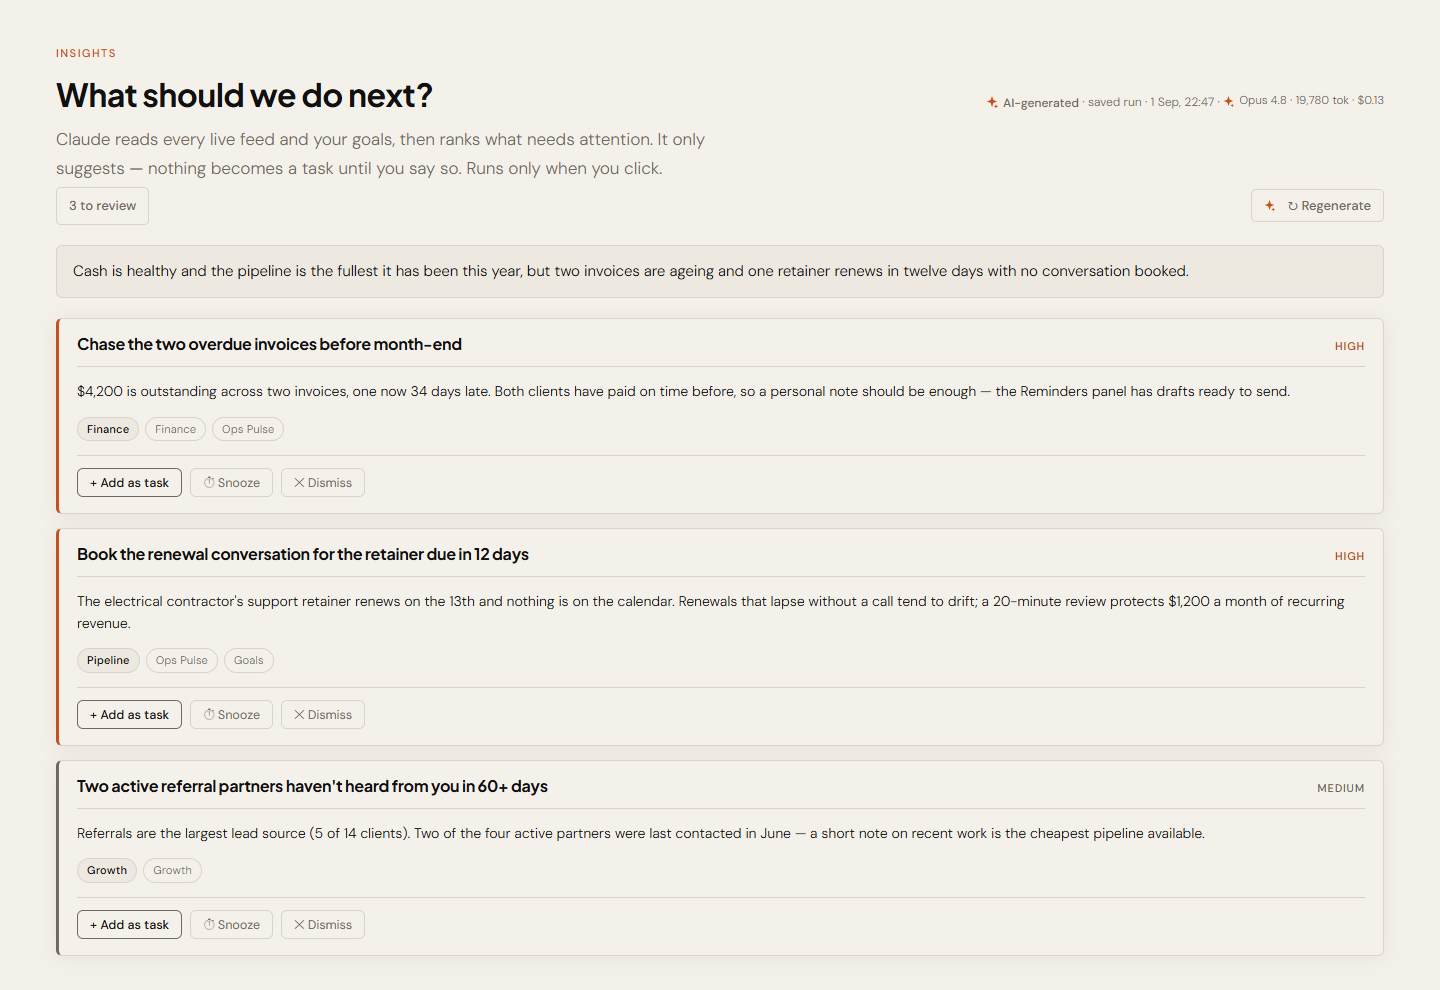This screenshot has height=990, width=1440.
Task: Click the AI-generated sparkle icon in header
Action: (x=992, y=102)
